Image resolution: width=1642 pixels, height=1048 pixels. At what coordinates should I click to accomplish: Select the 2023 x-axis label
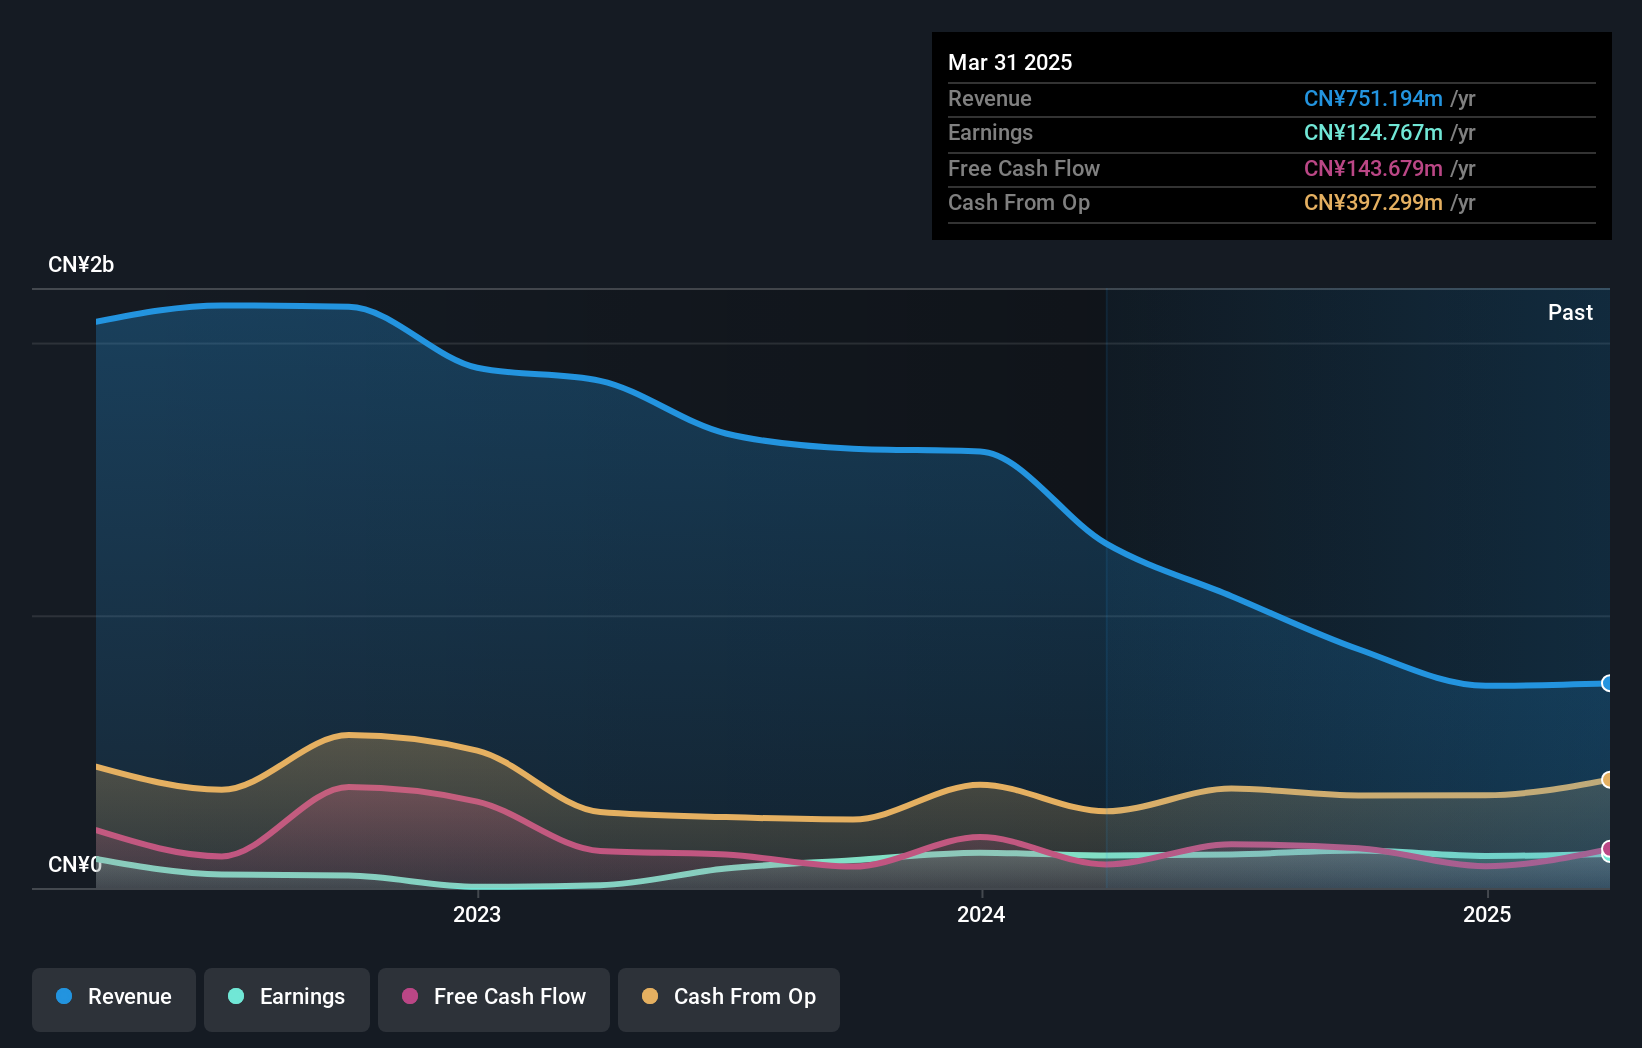click(x=477, y=914)
